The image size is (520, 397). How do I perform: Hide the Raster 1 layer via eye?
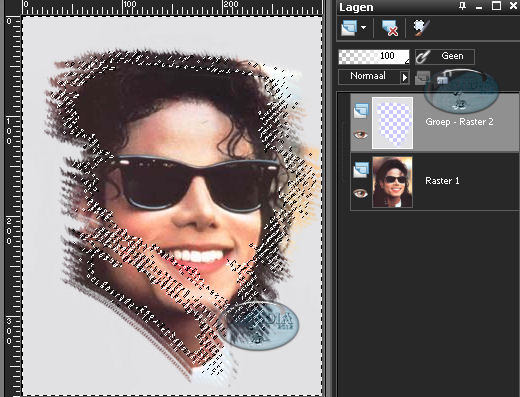click(361, 193)
